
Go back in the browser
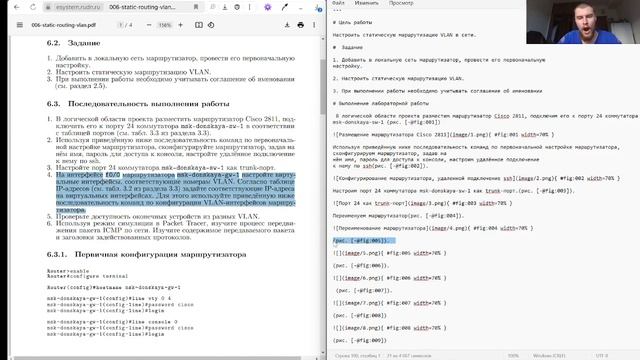(x=17, y=7)
